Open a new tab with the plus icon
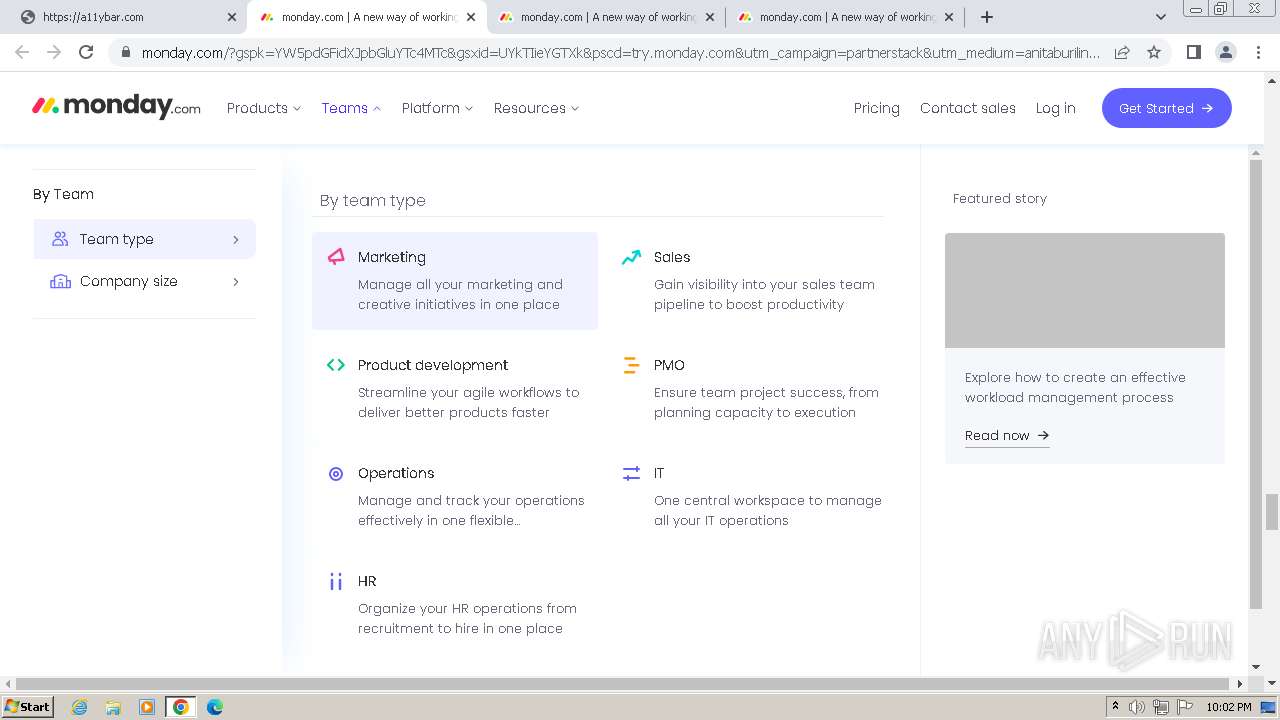The height and width of the screenshot is (720, 1280). click(987, 17)
